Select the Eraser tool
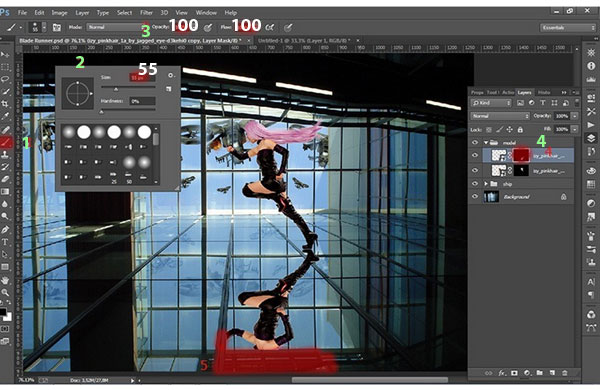Image resolution: width=600 pixels, height=390 pixels. pos(5,179)
